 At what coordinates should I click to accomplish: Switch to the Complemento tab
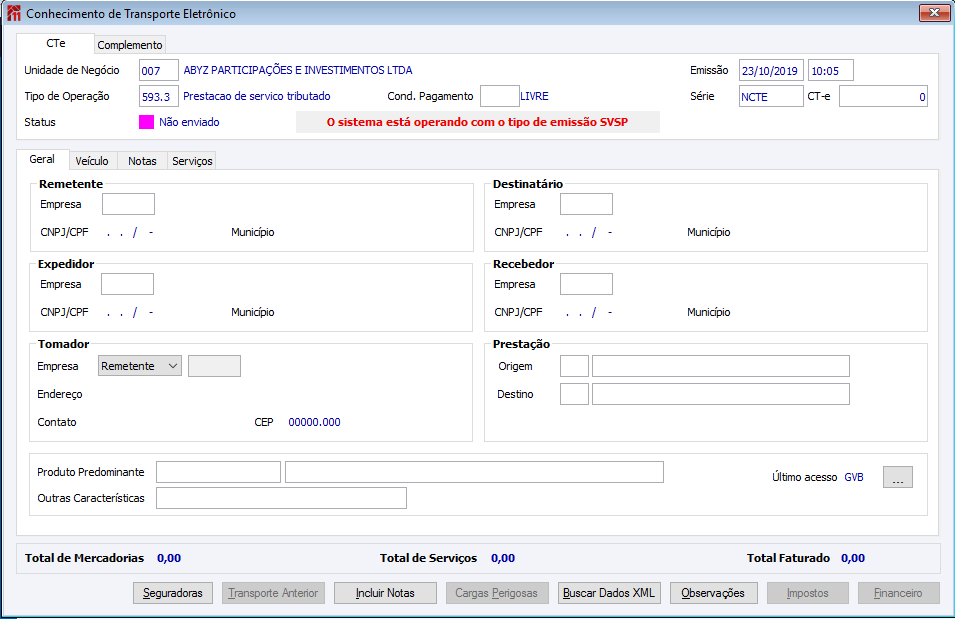click(130, 45)
